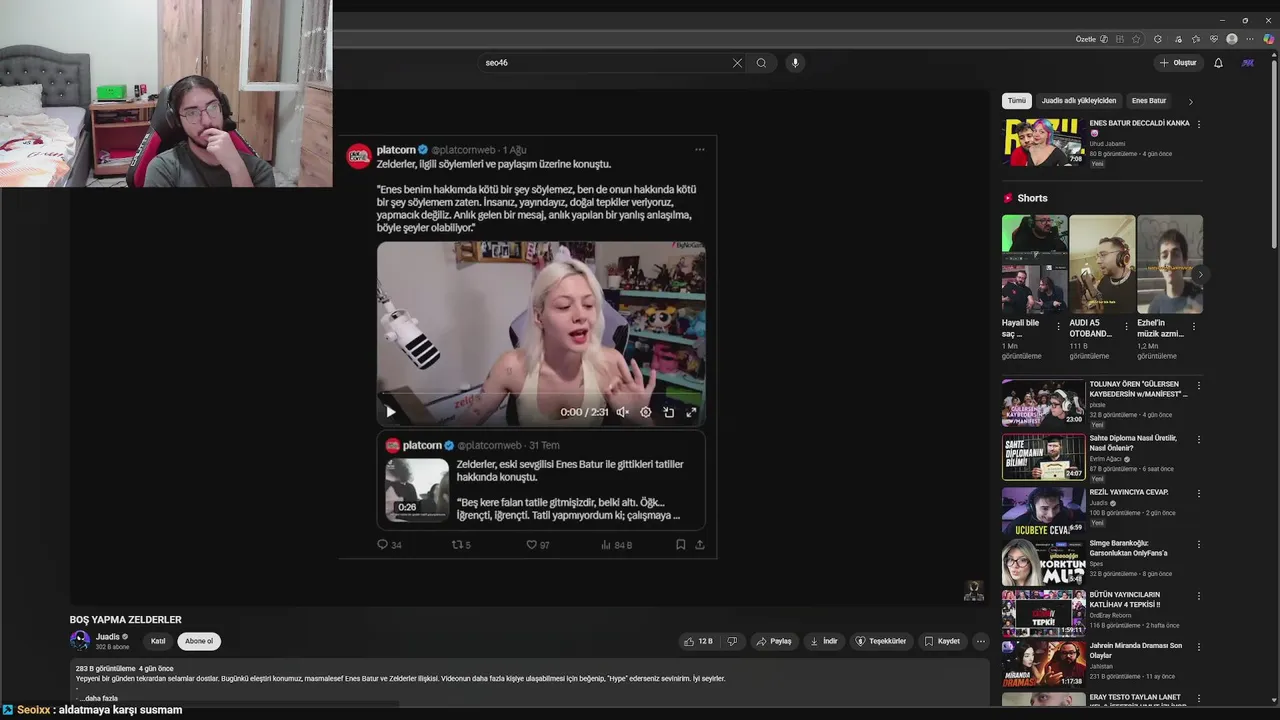The height and width of the screenshot is (720, 1280).
Task: Add page to favorites with star icon
Action: tap(1136, 39)
